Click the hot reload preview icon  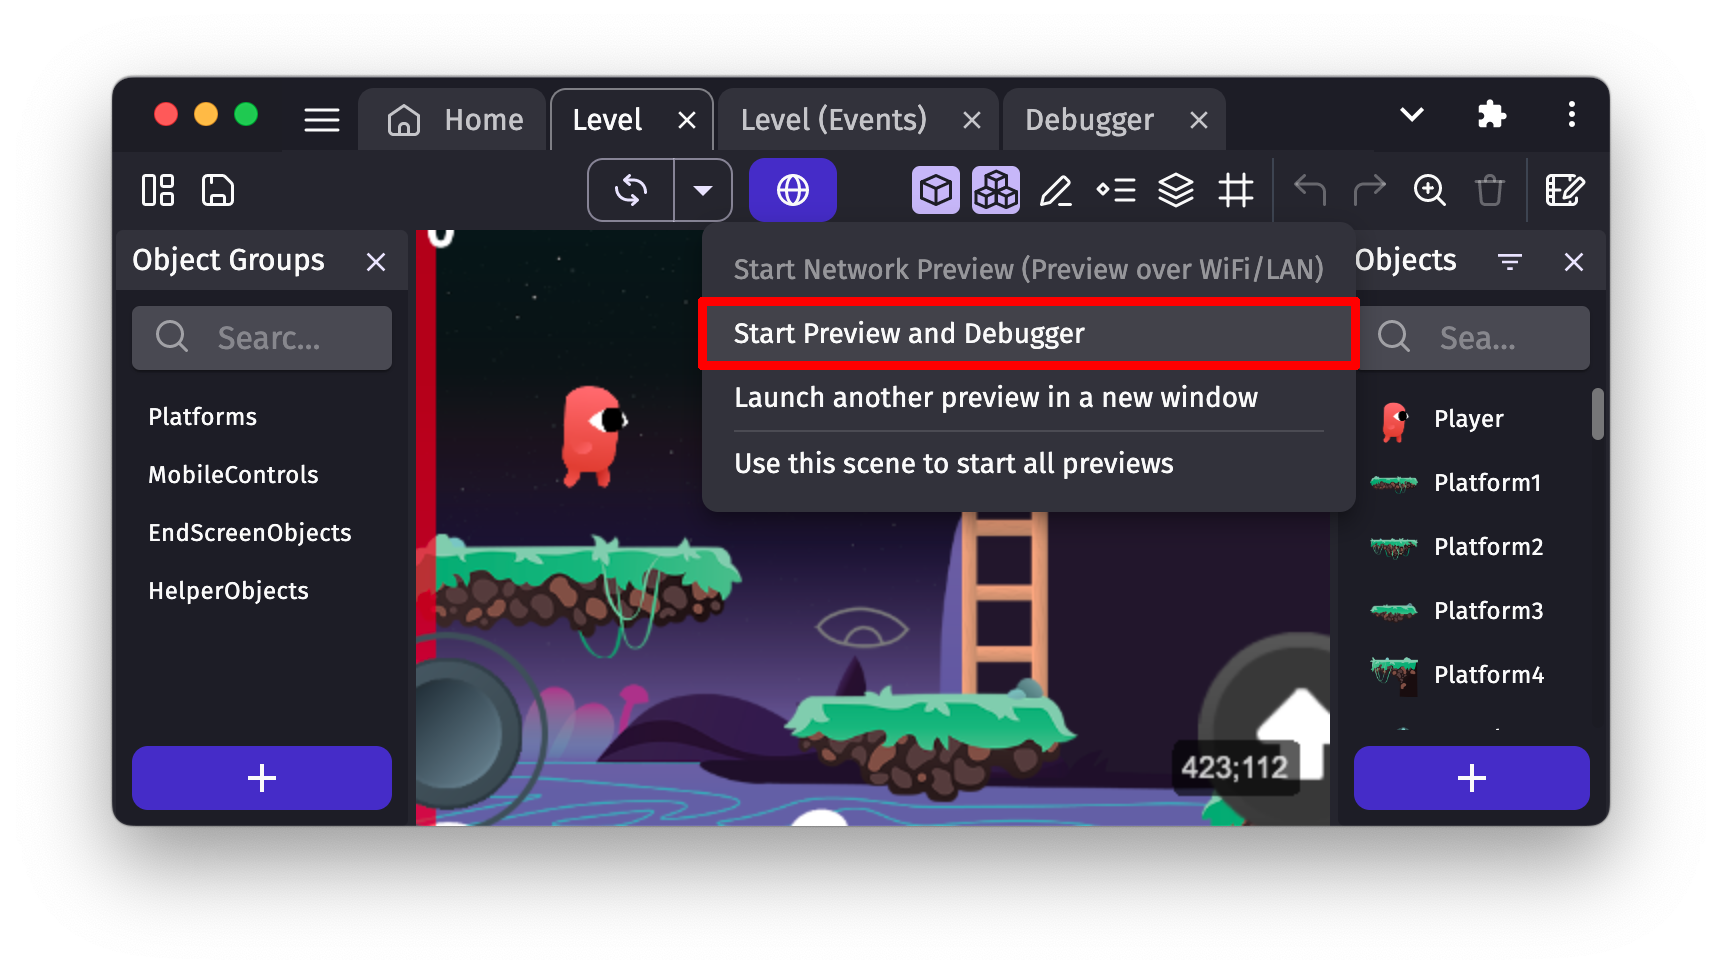tap(631, 190)
